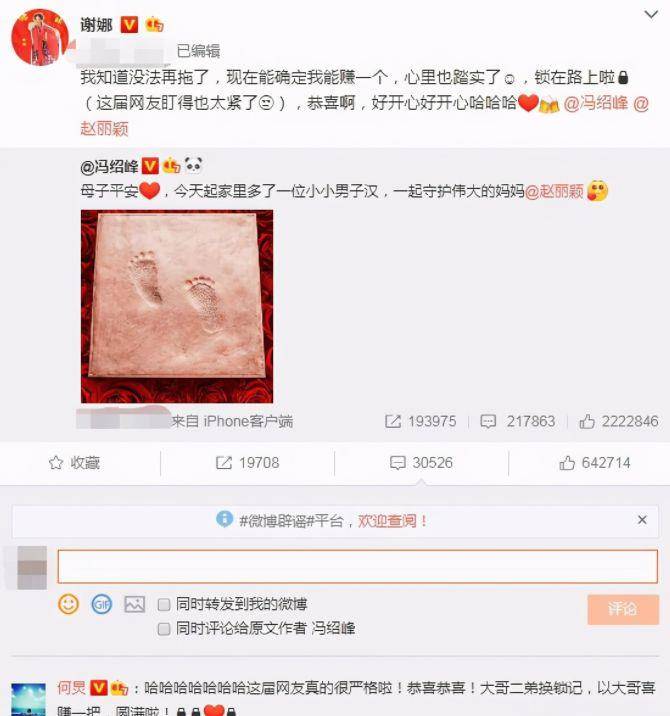Expand the post options chevron menu
This screenshot has height=716, width=670.
[x=651, y=15]
